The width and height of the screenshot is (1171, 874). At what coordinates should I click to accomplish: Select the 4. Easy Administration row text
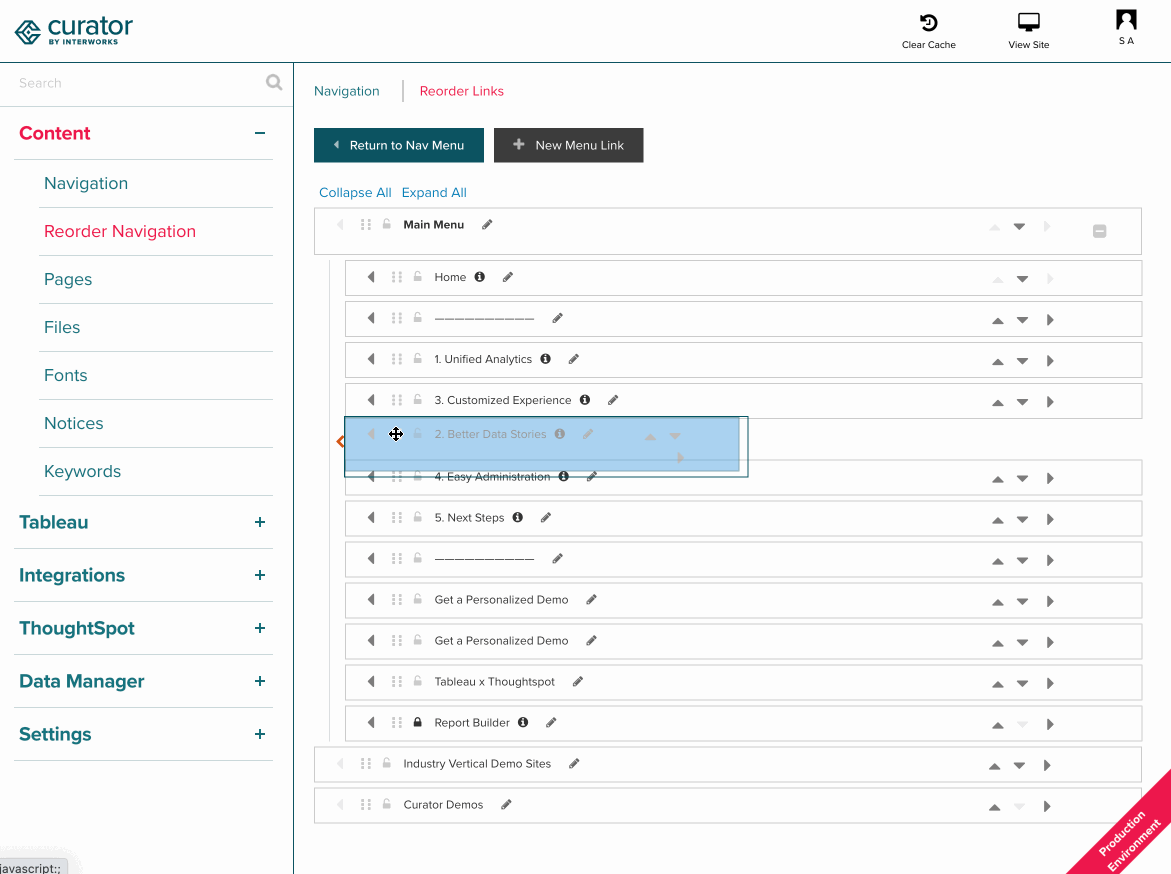[492, 477]
